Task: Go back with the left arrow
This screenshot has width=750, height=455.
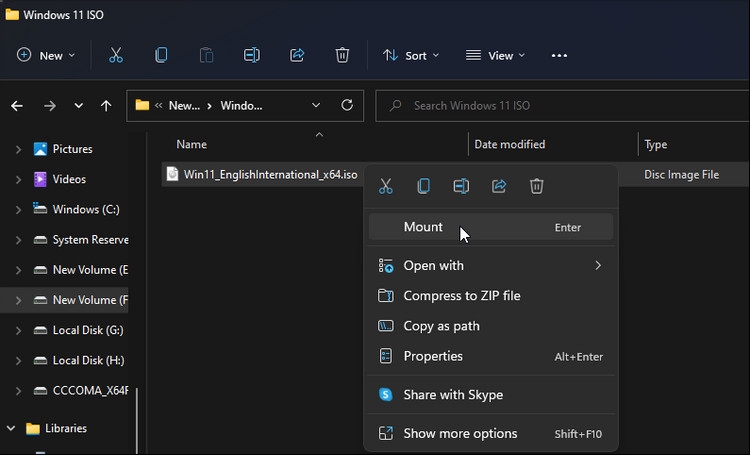Action: coord(17,106)
